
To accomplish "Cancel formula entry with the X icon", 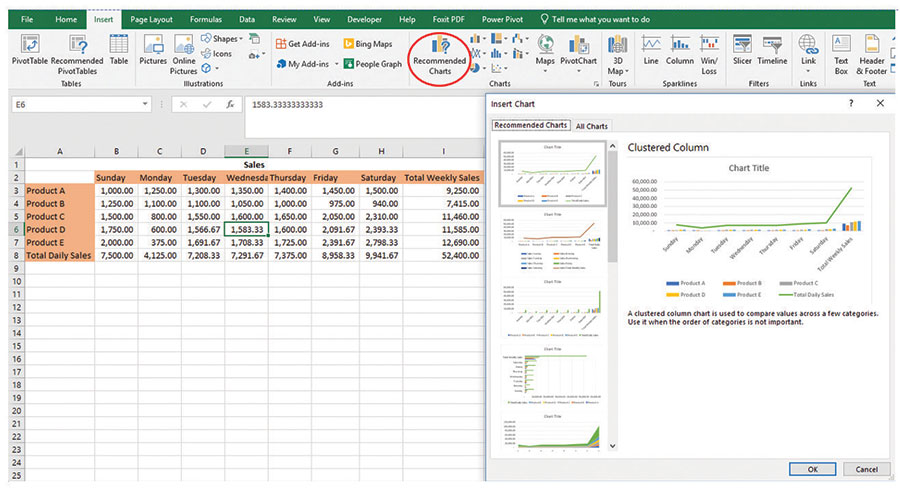I will click(183, 104).
